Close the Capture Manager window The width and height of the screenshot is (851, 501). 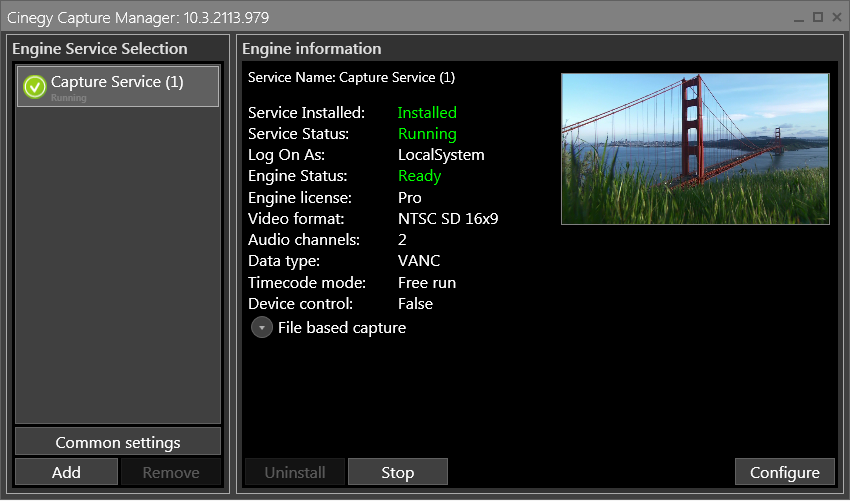click(x=837, y=17)
